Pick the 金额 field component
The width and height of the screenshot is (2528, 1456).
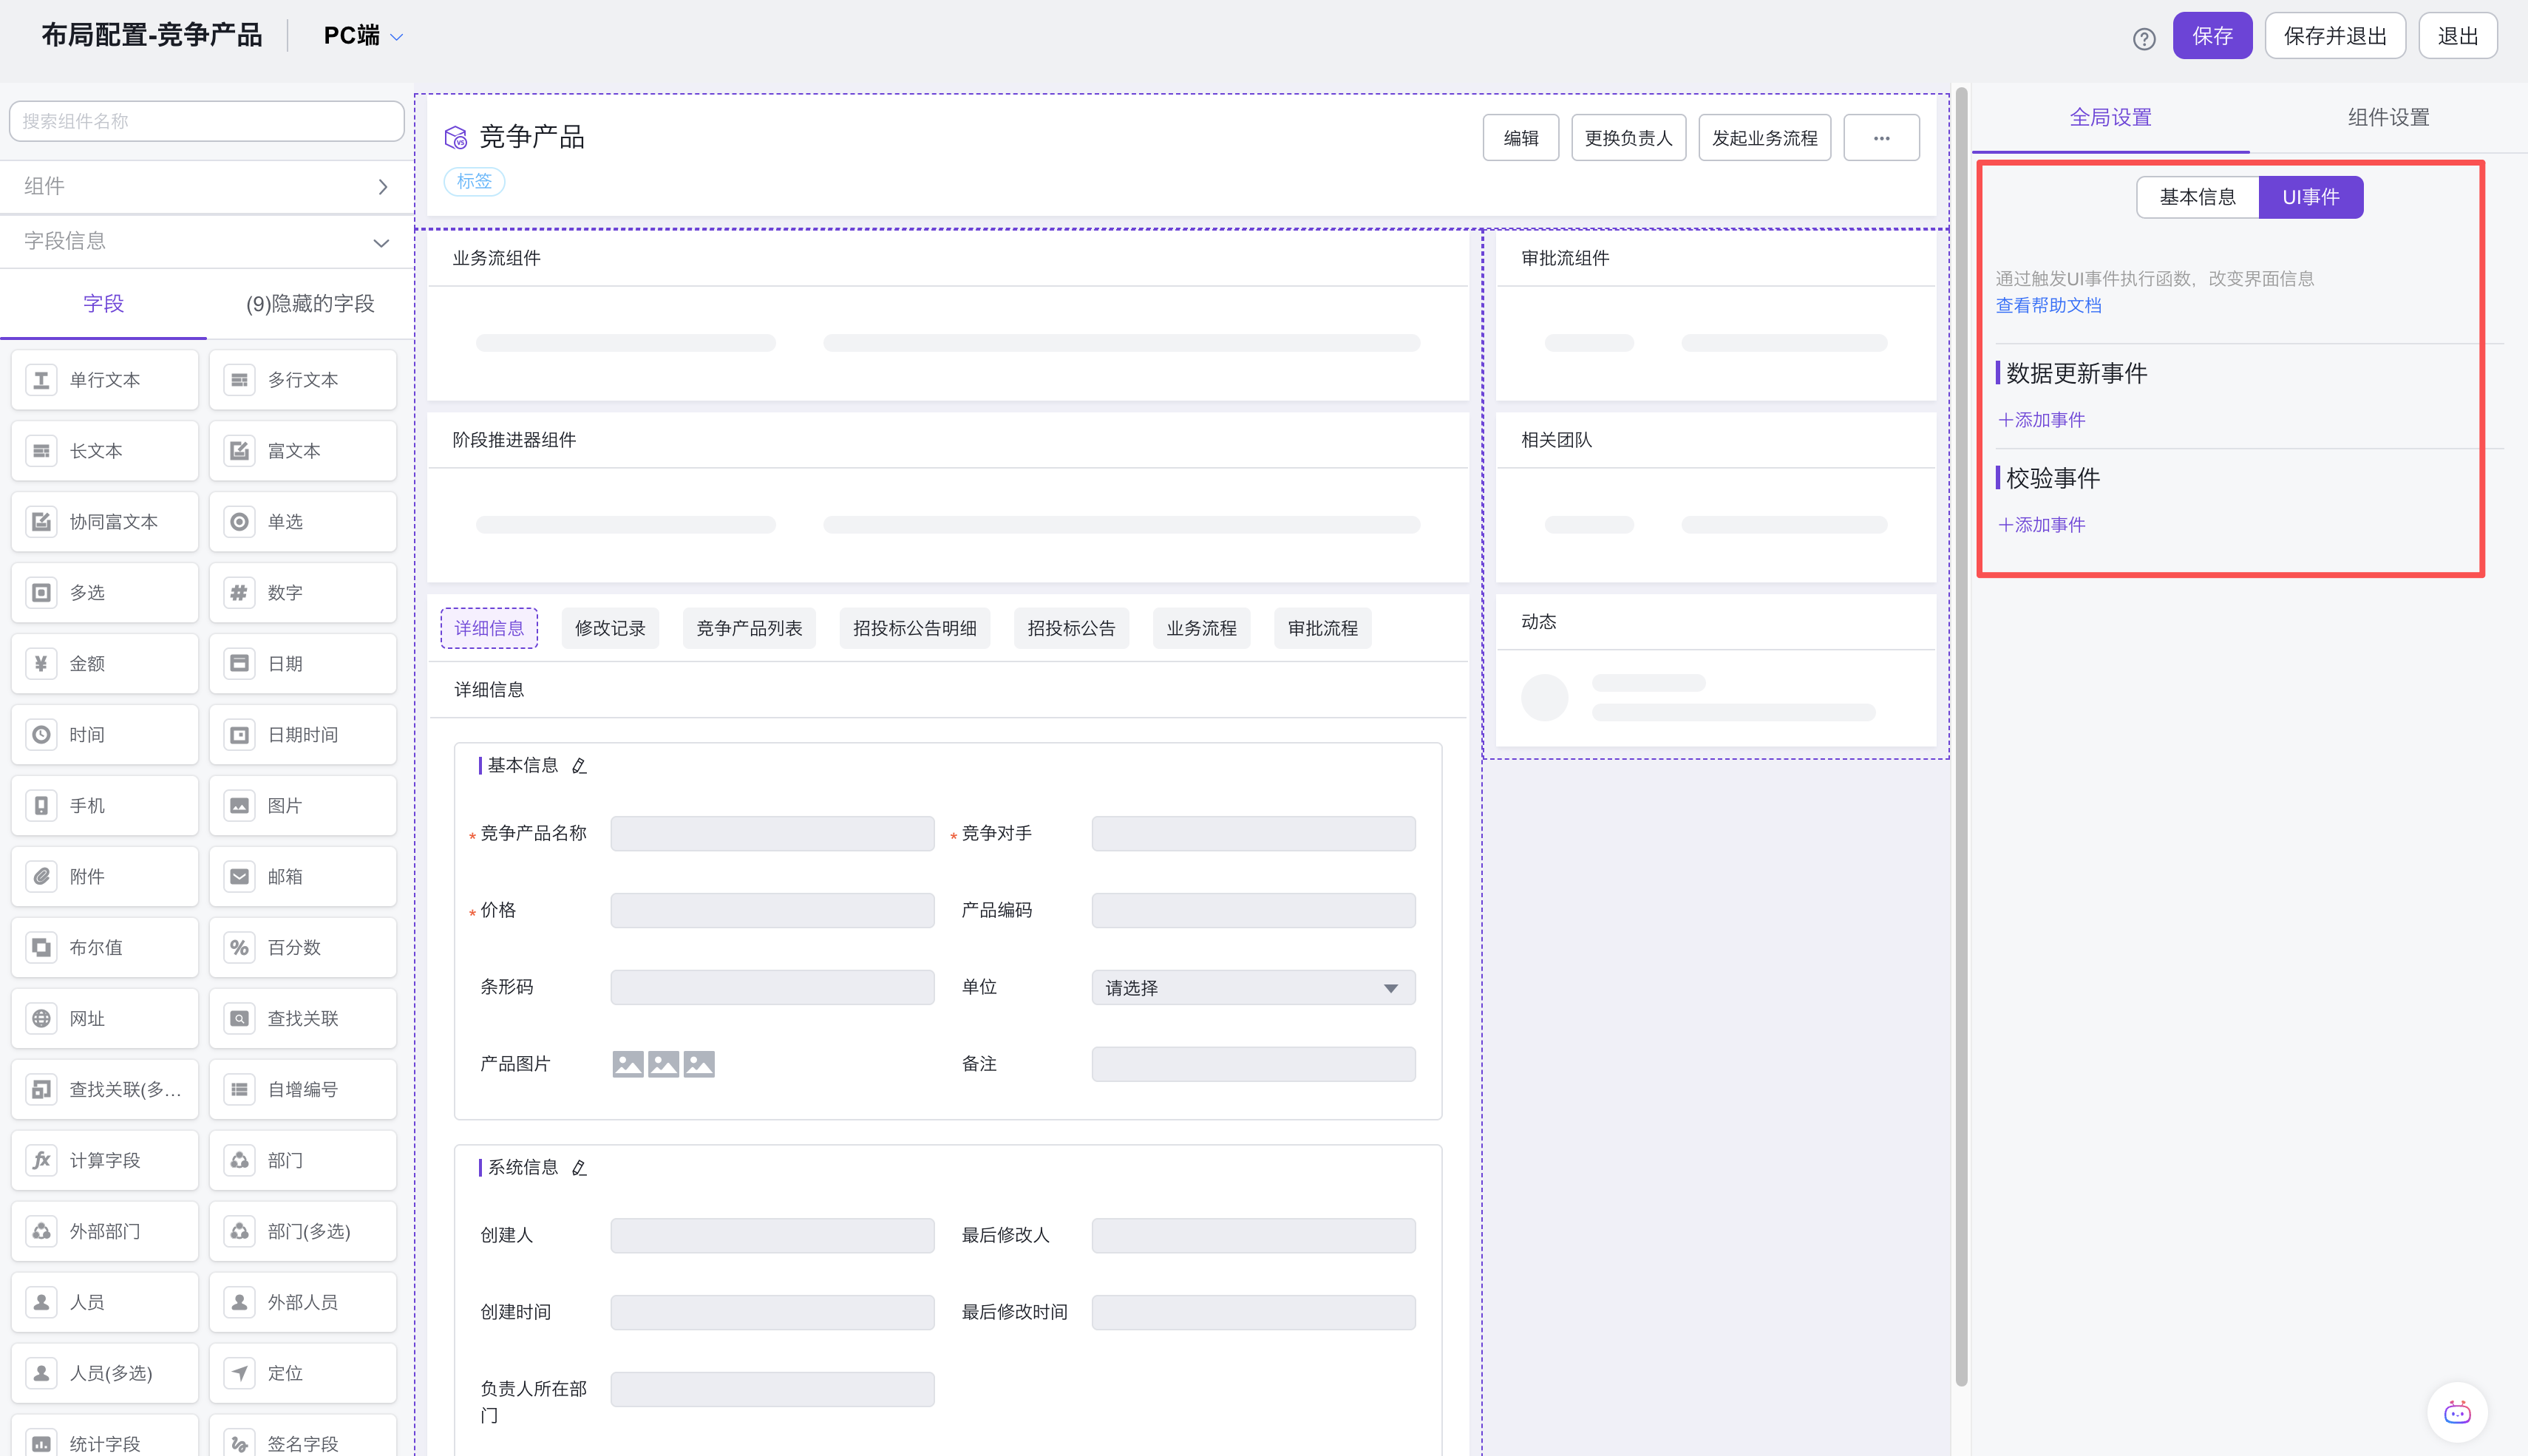[x=104, y=664]
